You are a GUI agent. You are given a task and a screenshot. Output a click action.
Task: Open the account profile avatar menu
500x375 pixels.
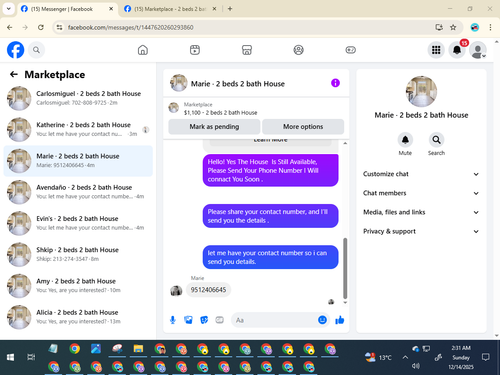478,50
